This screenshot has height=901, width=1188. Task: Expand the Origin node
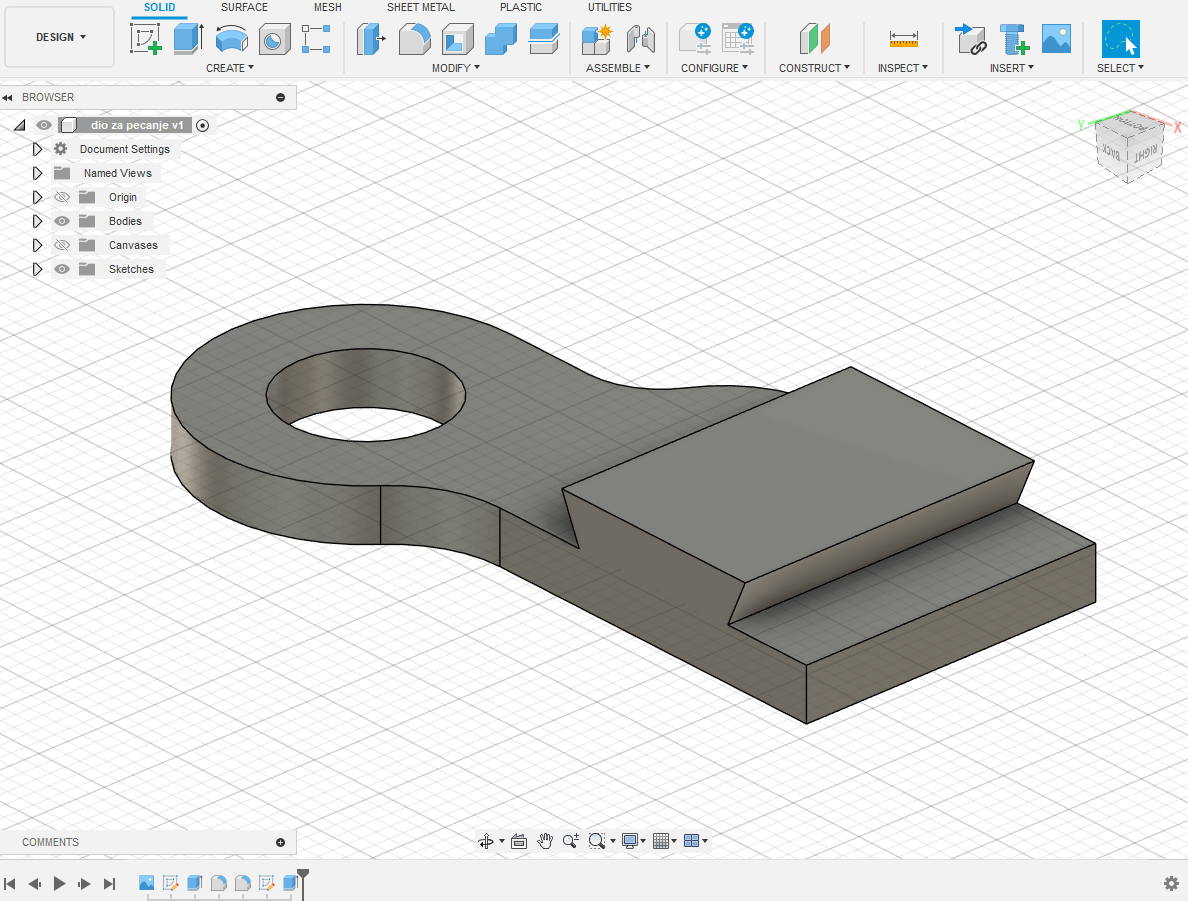pyautogui.click(x=36, y=197)
